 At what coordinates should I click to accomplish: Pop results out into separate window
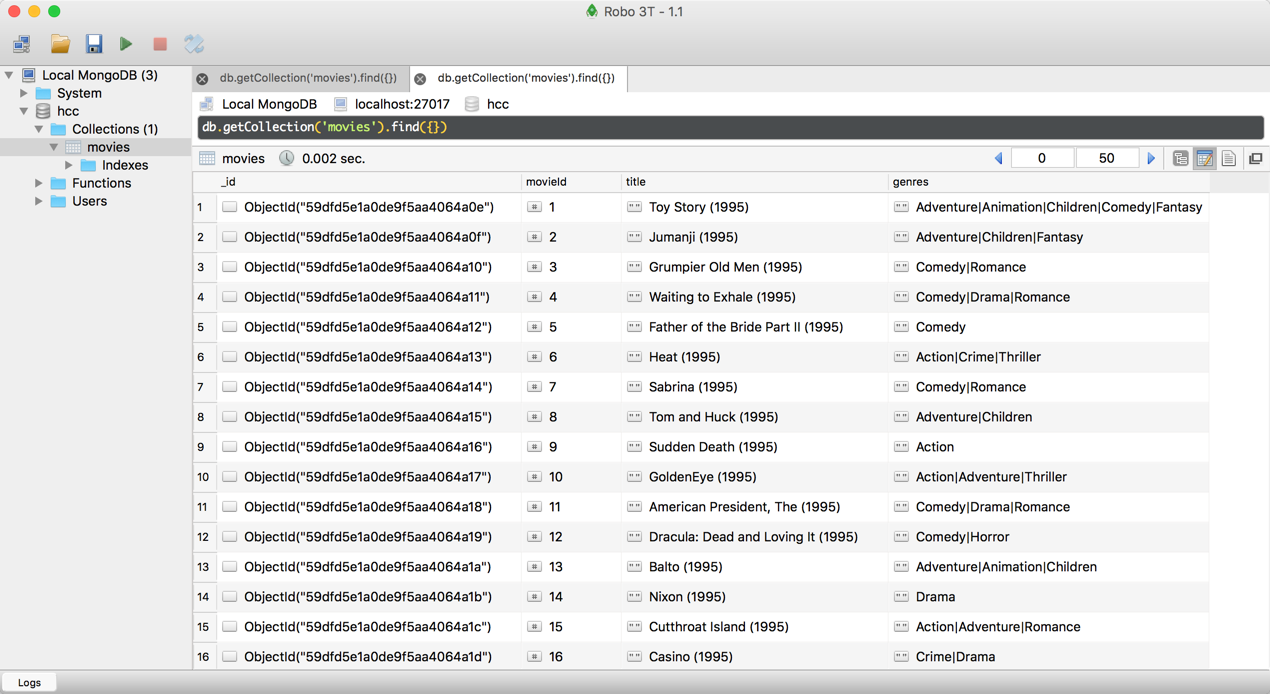point(1256,159)
